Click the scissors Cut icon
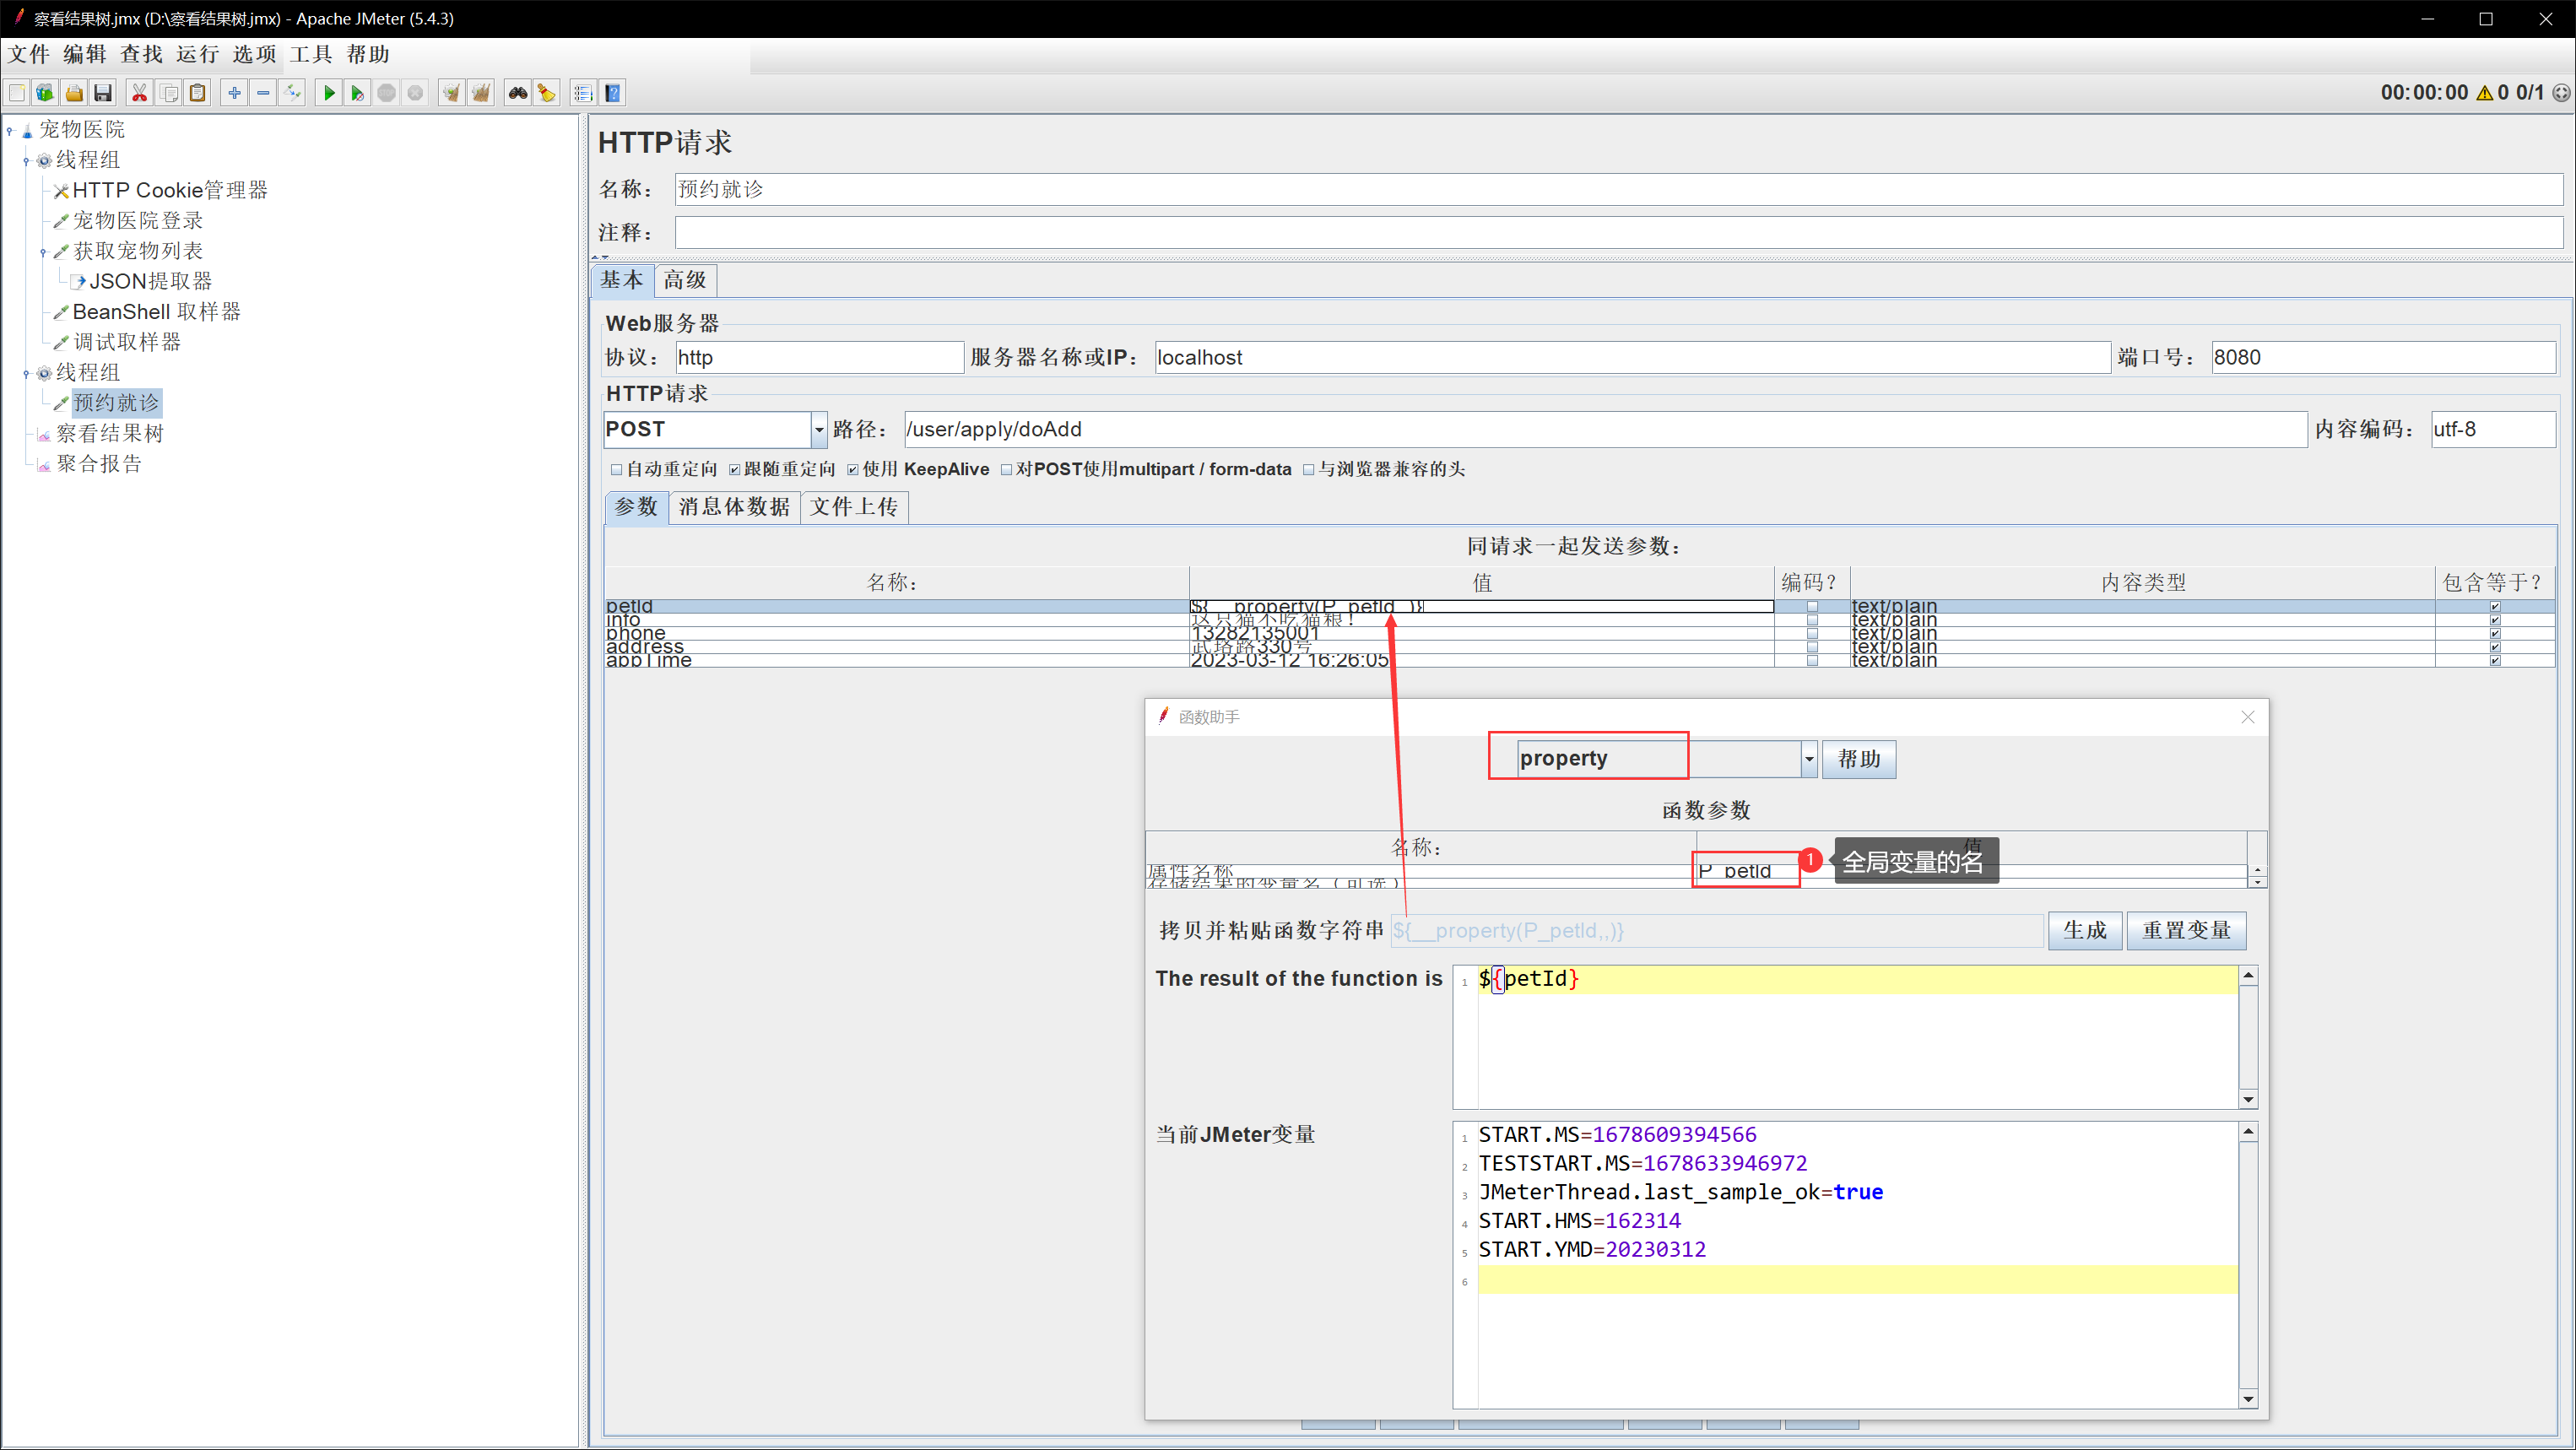 (139, 93)
